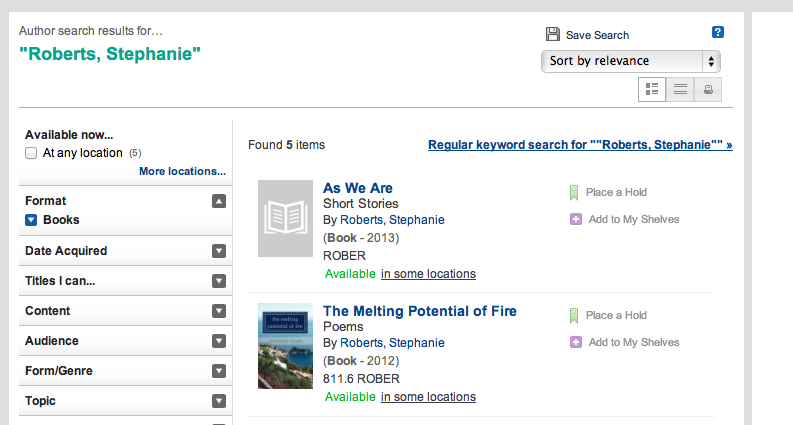Screen dimensions: 793x425
Task: Click shelf plus icon for Melting Potential of Fire
Action: [575, 342]
